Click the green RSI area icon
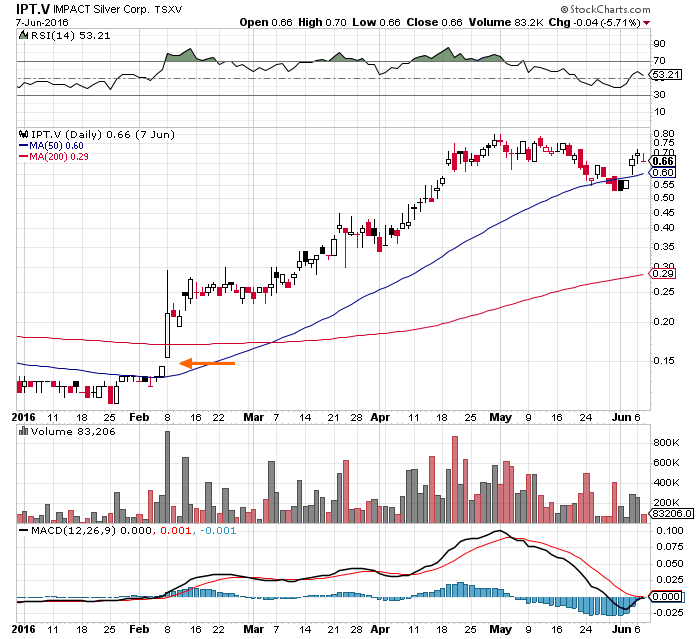This screenshot has height=639, width=700. tap(23, 35)
